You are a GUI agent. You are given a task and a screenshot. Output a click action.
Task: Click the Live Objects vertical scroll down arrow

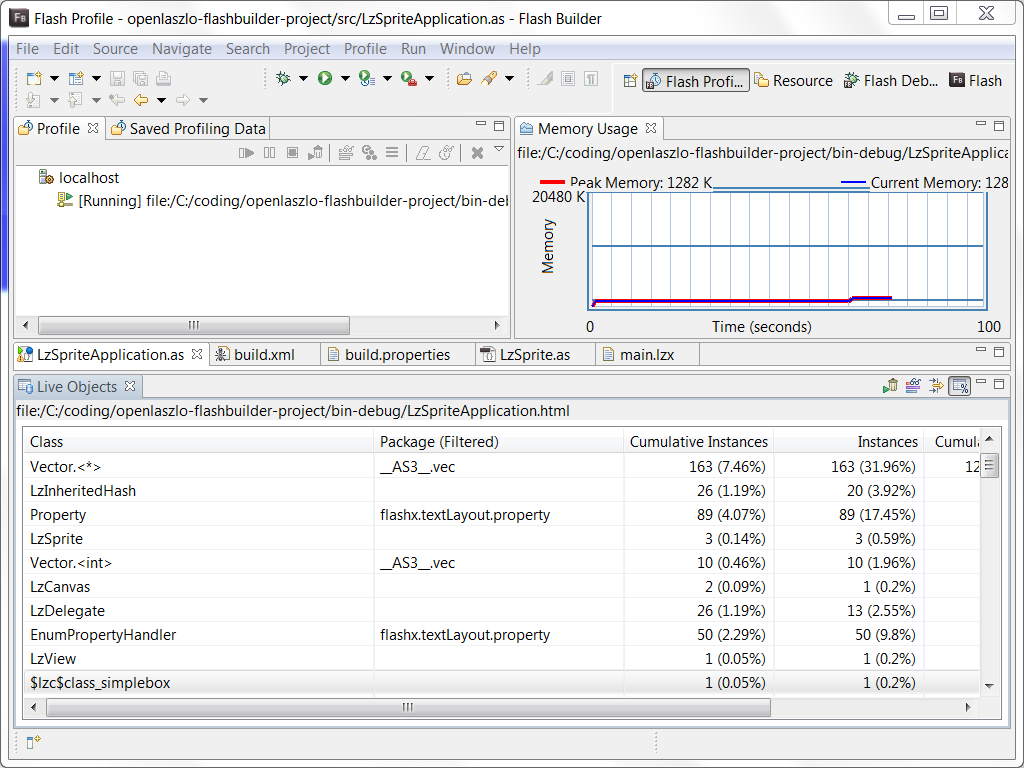(x=989, y=686)
